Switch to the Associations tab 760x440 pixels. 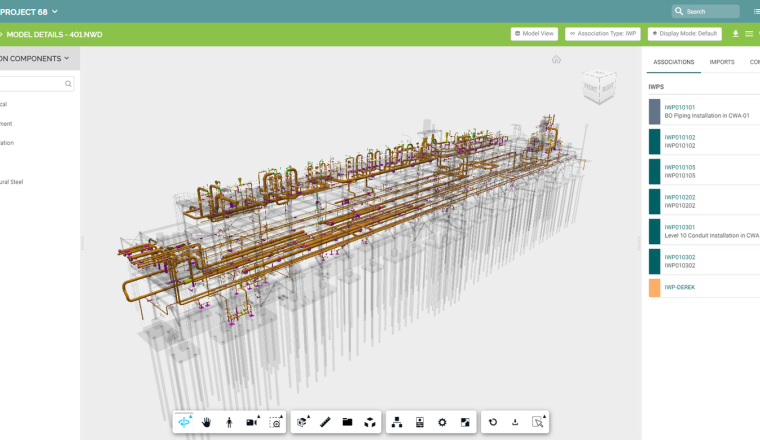click(674, 62)
